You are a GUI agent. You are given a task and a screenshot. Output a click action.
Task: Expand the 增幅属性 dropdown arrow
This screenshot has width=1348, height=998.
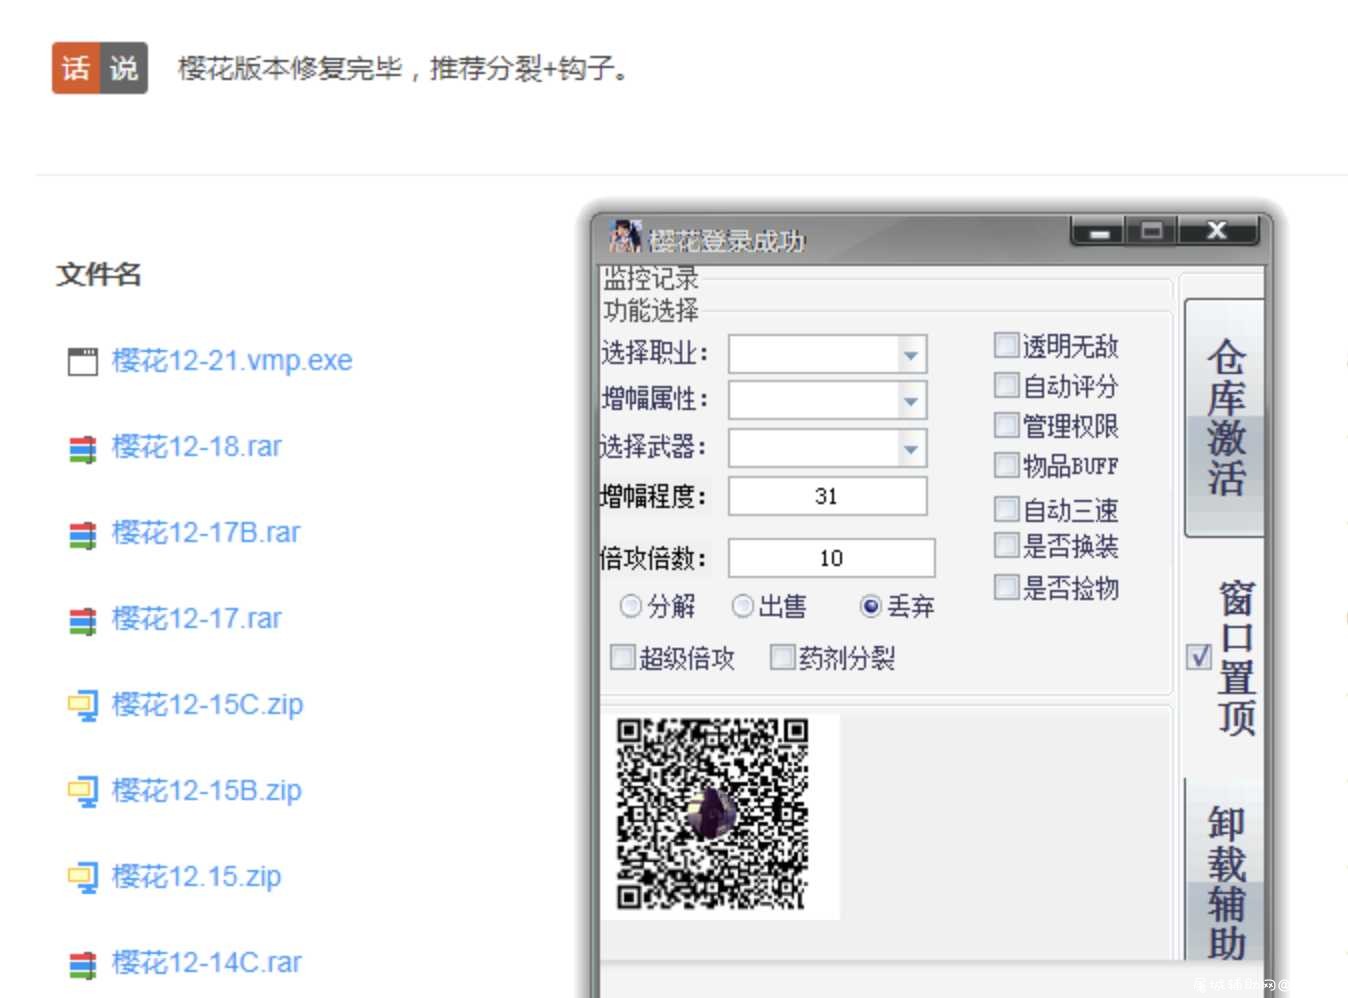(910, 401)
